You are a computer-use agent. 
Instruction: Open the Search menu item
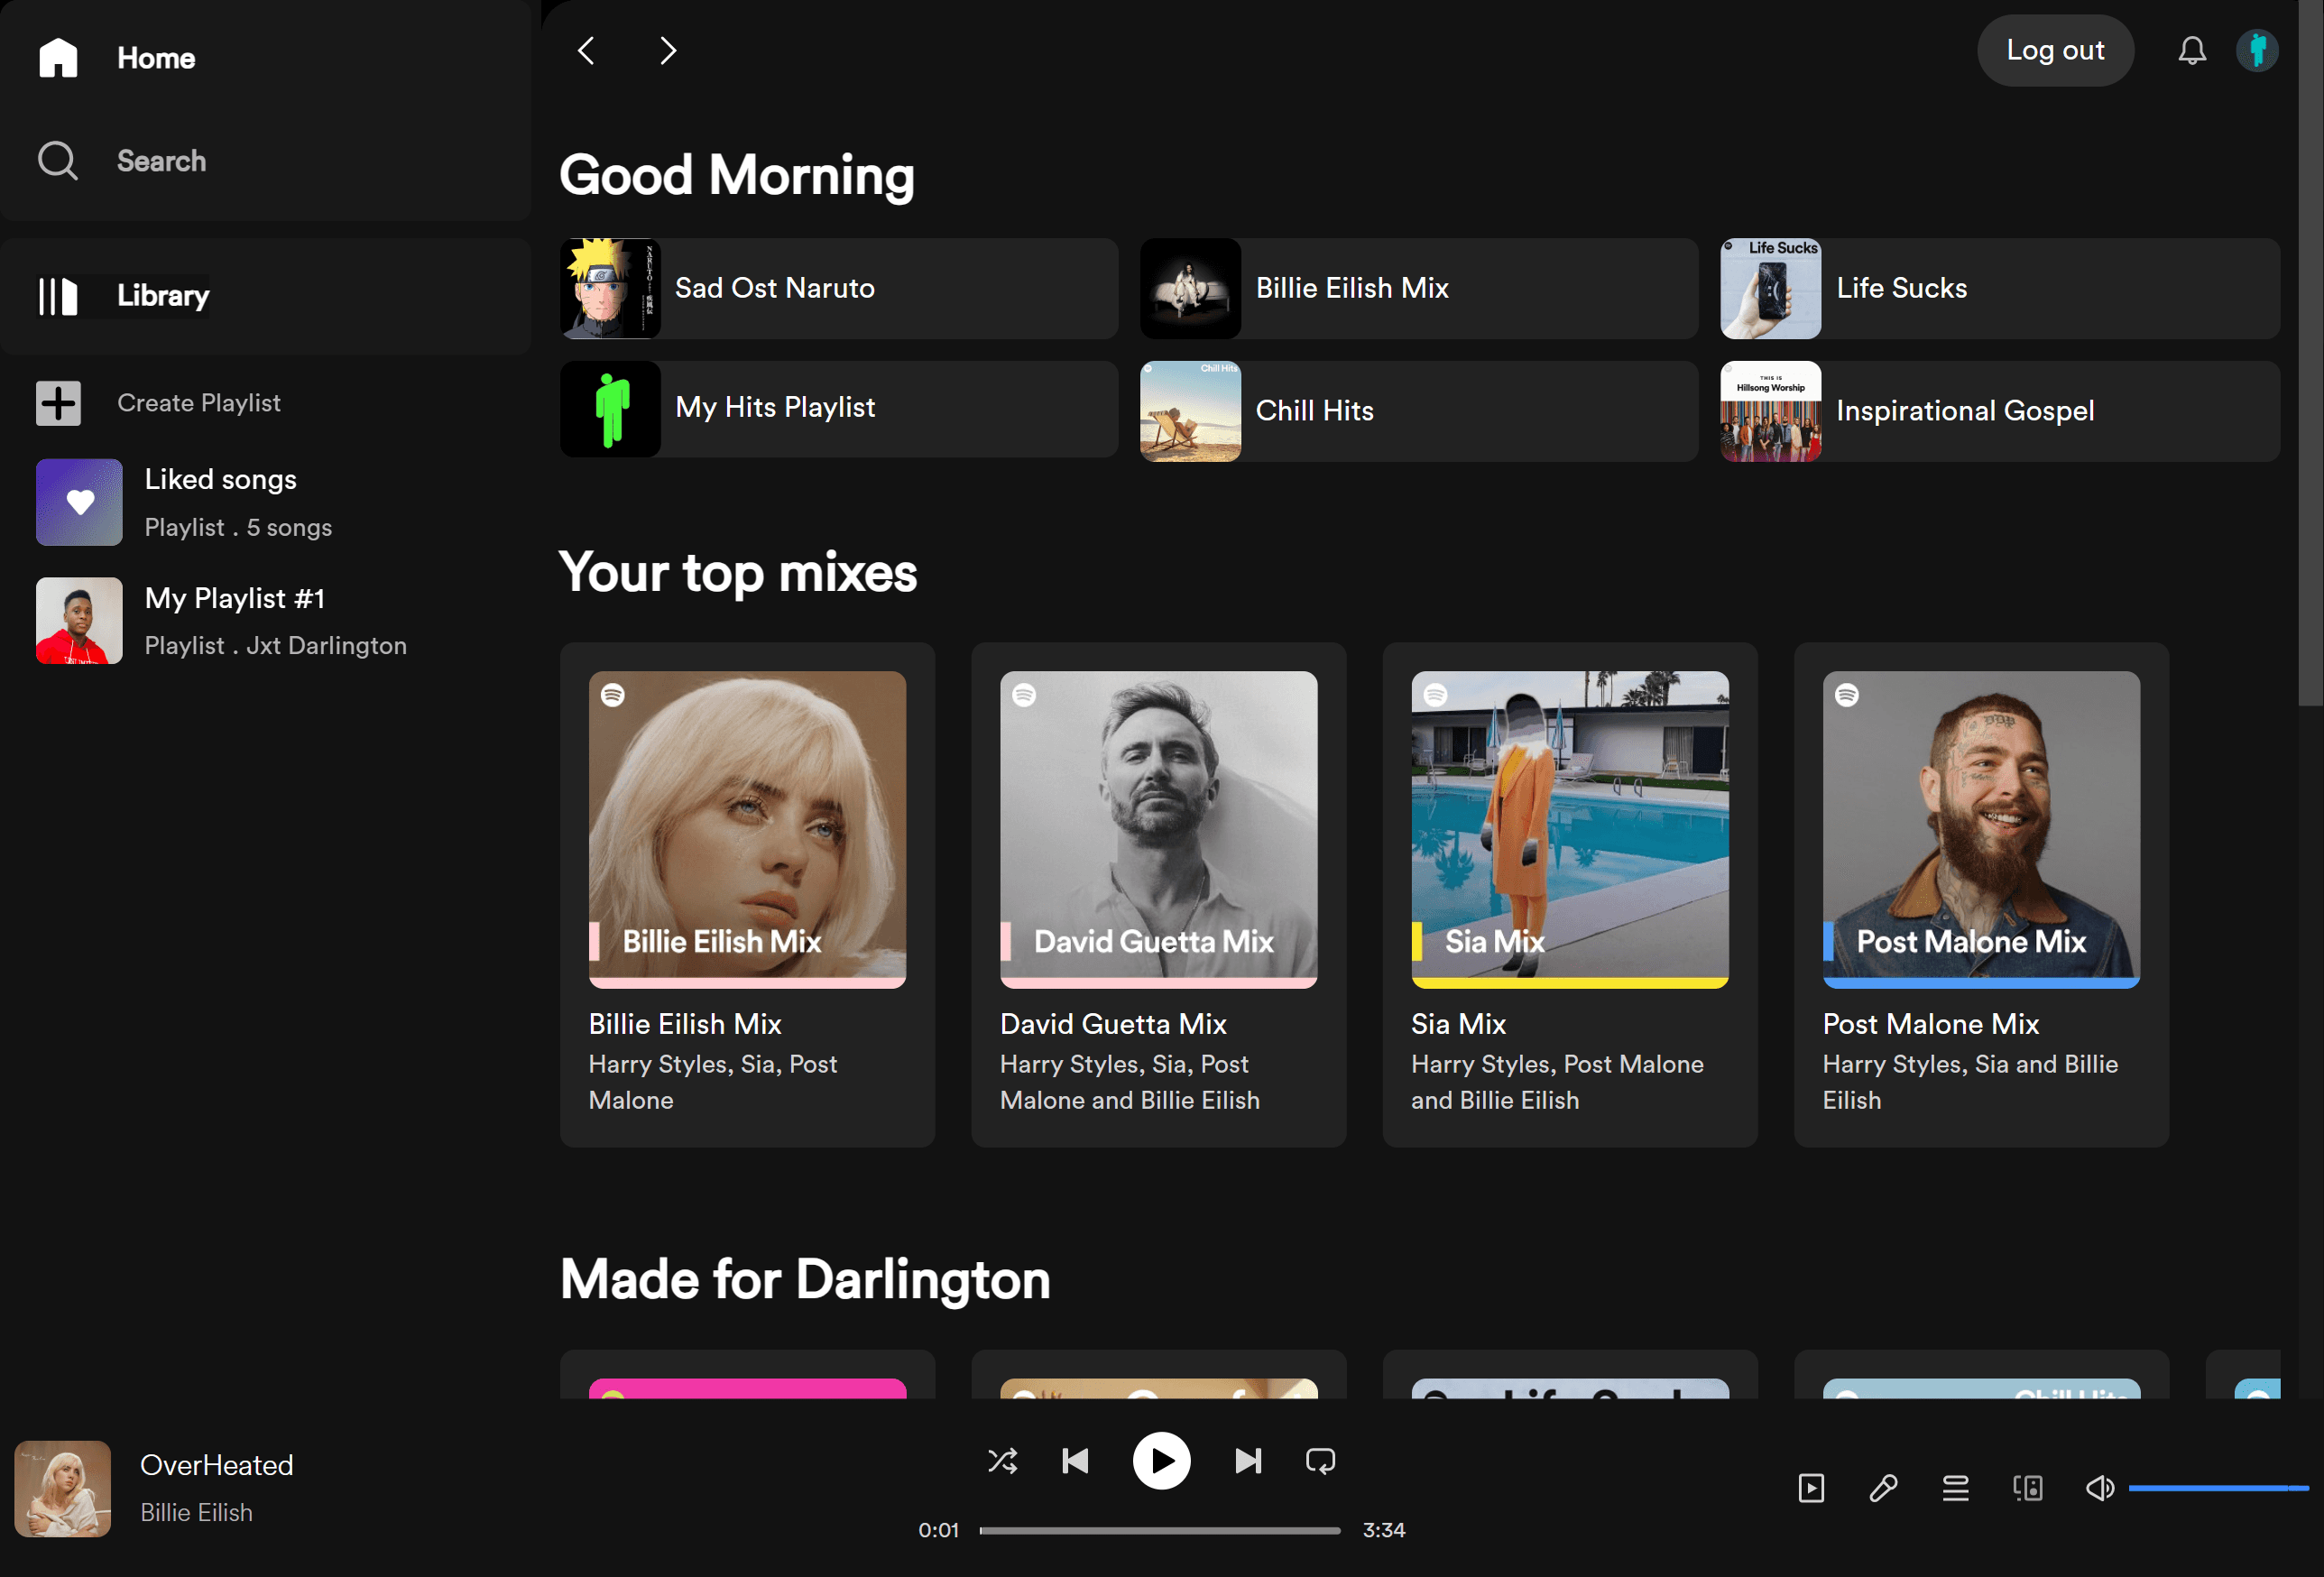pos(160,161)
